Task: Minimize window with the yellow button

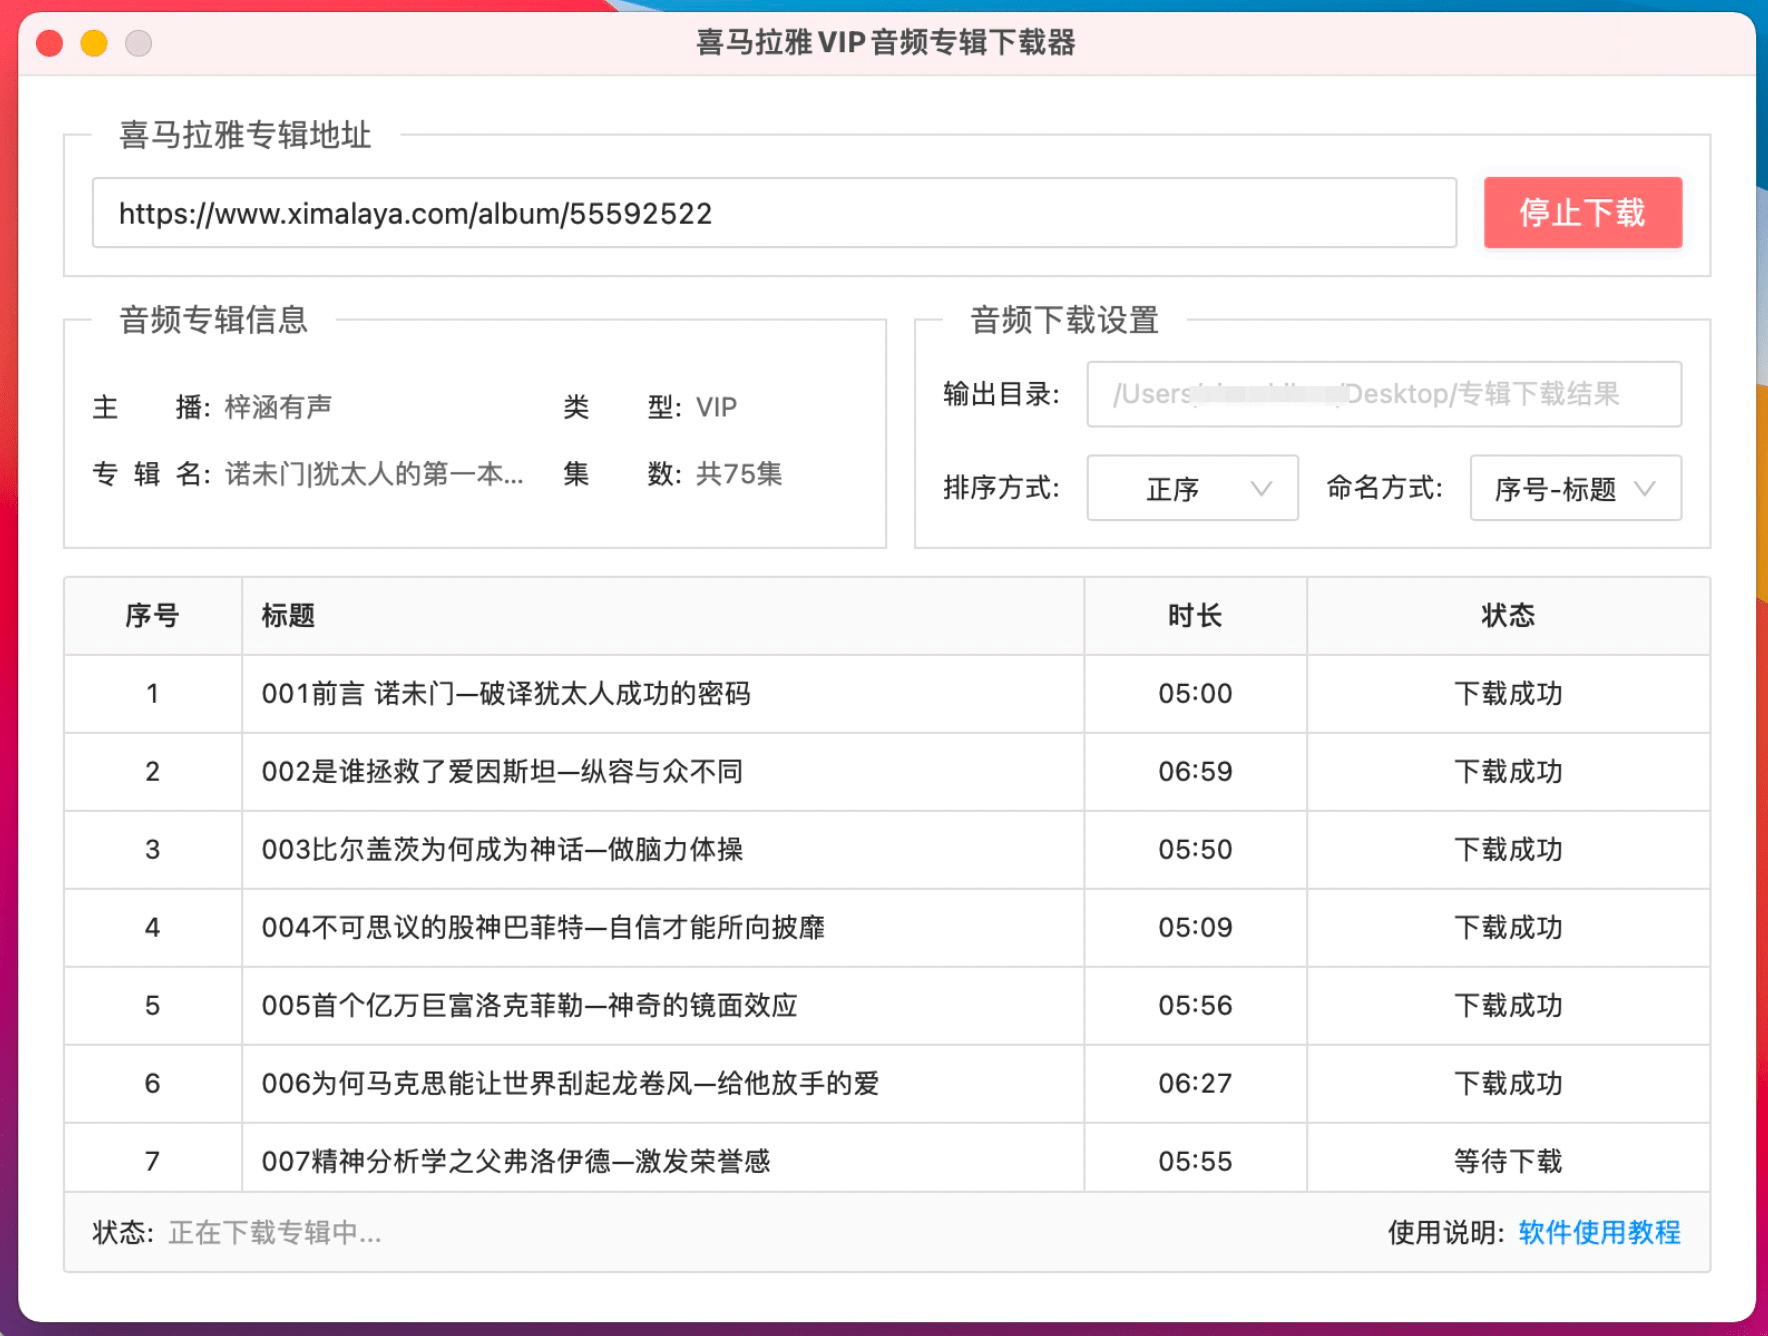Action: tap(94, 43)
